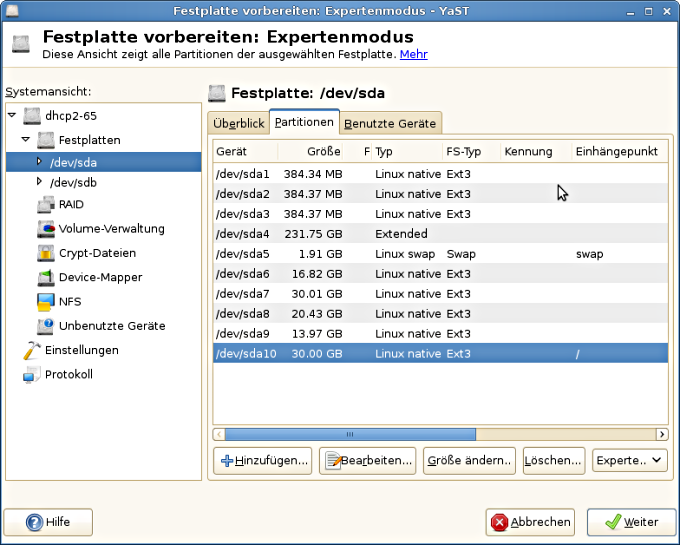Click the Unbenutzte Geräte icon
680x545 pixels.
tap(46, 326)
